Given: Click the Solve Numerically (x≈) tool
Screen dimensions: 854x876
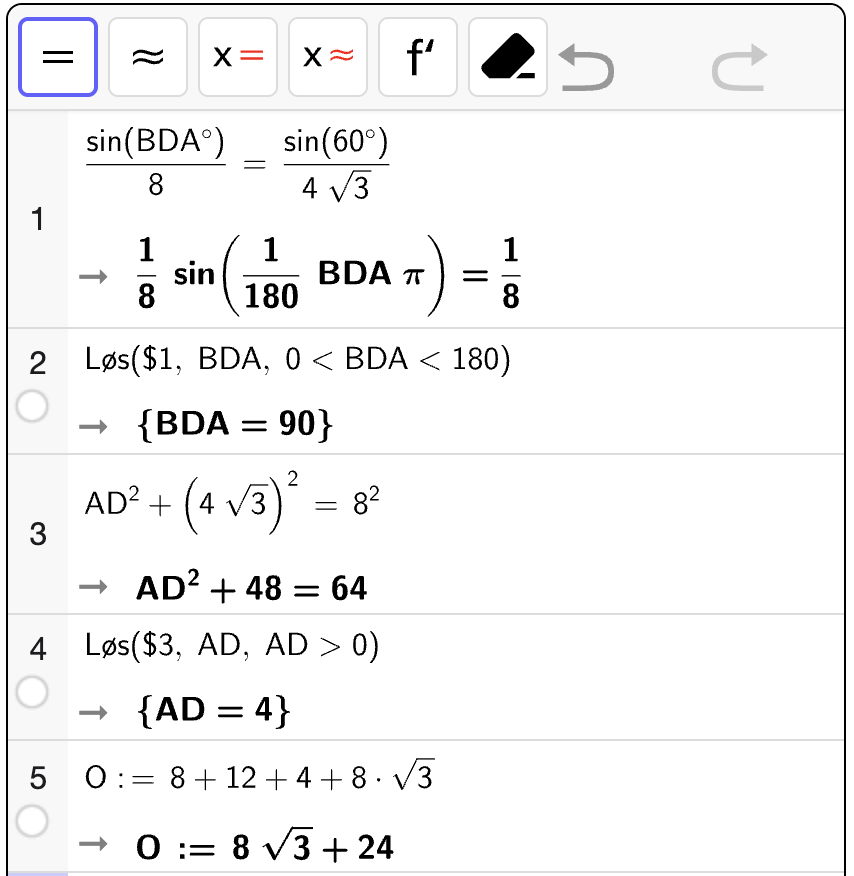Looking at the screenshot, I should coord(328,57).
